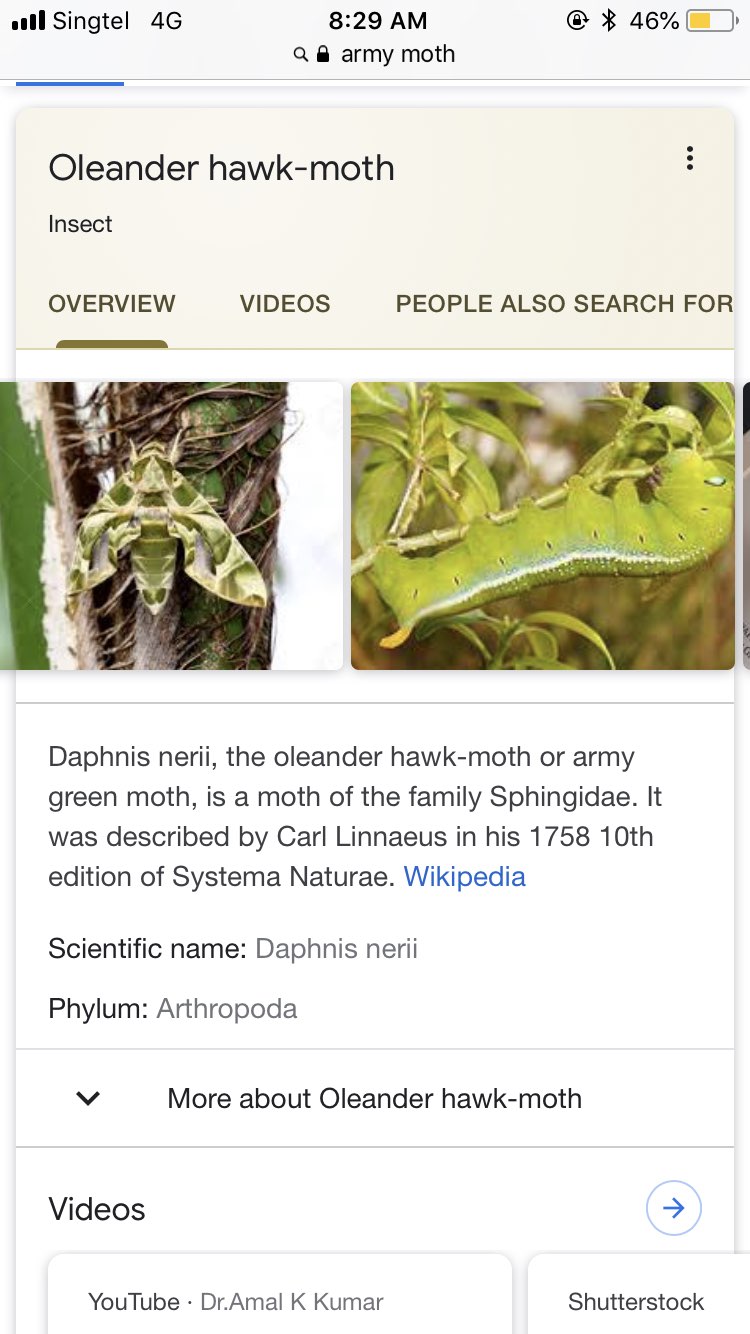Open the Daphnis nerii scientific name link

click(337, 949)
